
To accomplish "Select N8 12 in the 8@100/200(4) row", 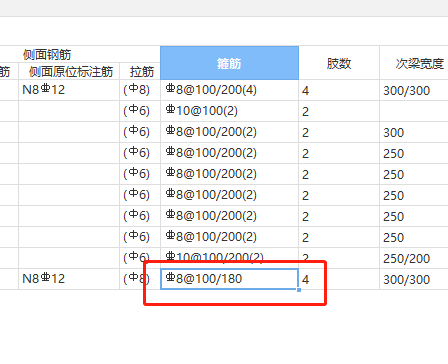I will click(x=69, y=90).
